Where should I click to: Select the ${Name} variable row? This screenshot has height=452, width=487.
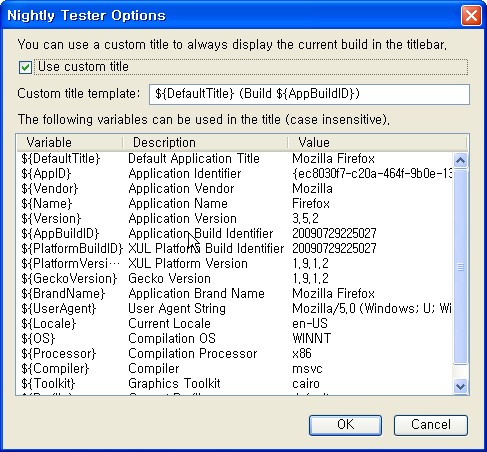[235, 203]
